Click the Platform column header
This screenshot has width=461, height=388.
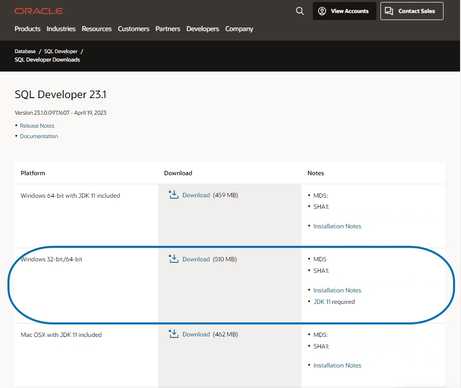pos(33,173)
